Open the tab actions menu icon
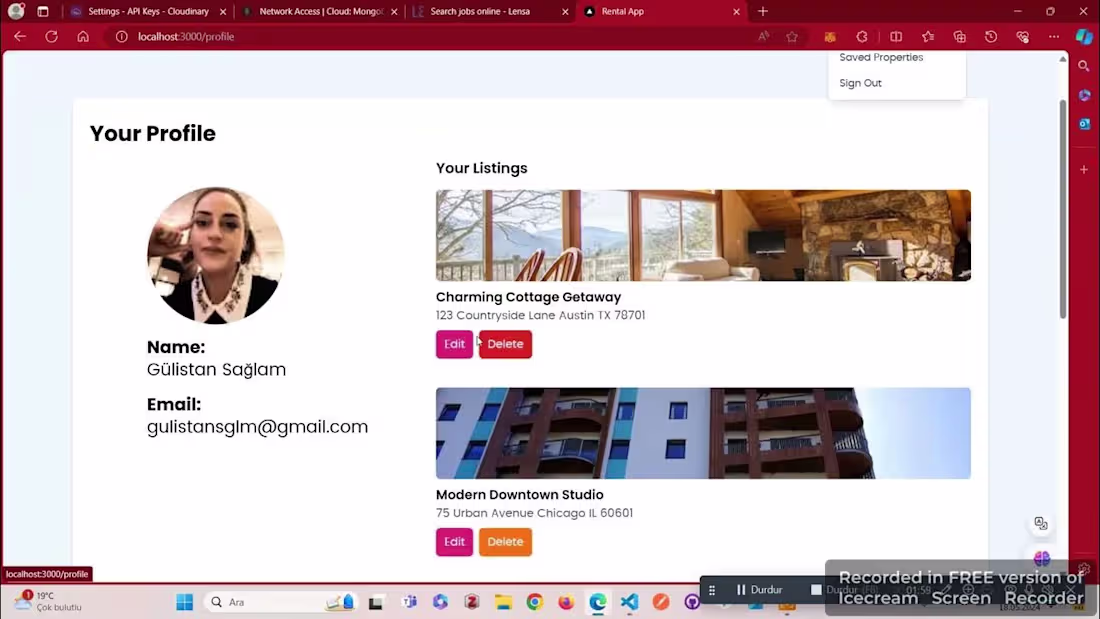This screenshot has height=619, width=1100. tap(43, 11)
